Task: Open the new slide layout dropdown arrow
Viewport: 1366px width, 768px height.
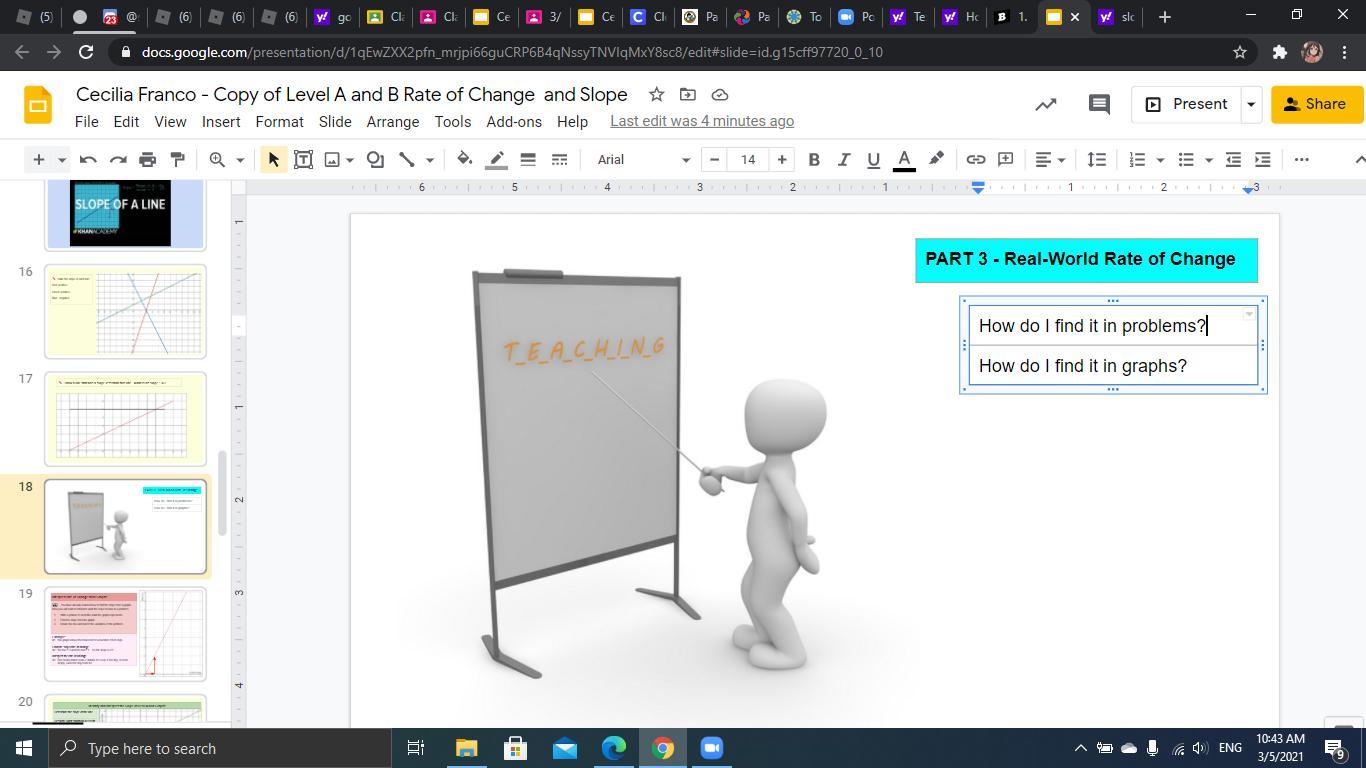Action: tap(61, 160)
